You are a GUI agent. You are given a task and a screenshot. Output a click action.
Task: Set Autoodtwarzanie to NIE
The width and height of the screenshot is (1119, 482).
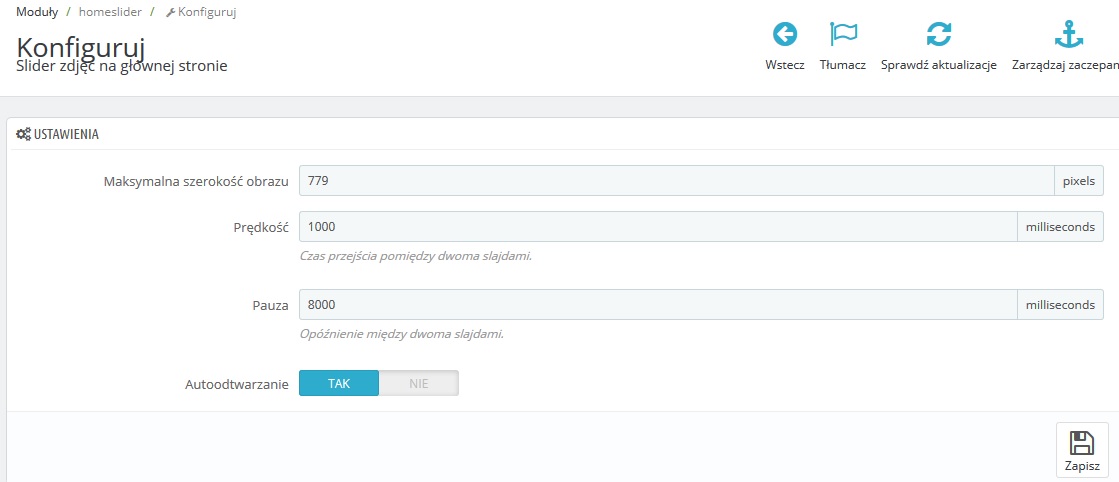coord(419,383)
